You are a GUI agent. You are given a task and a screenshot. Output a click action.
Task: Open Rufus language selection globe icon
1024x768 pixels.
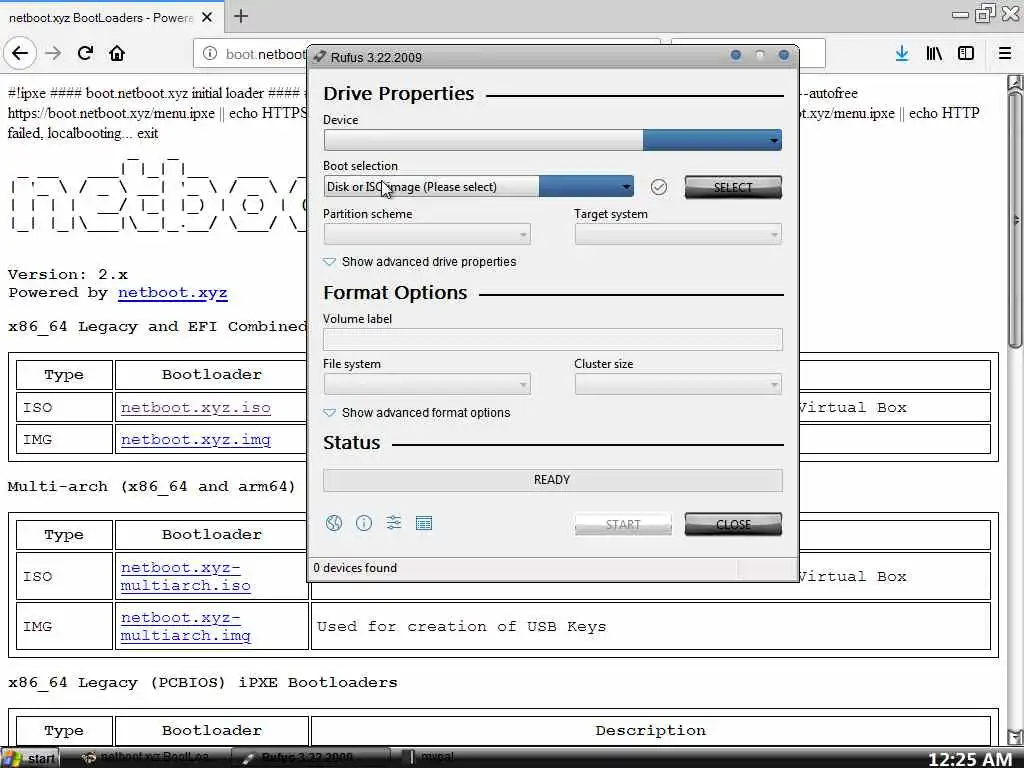click(334, 523)
